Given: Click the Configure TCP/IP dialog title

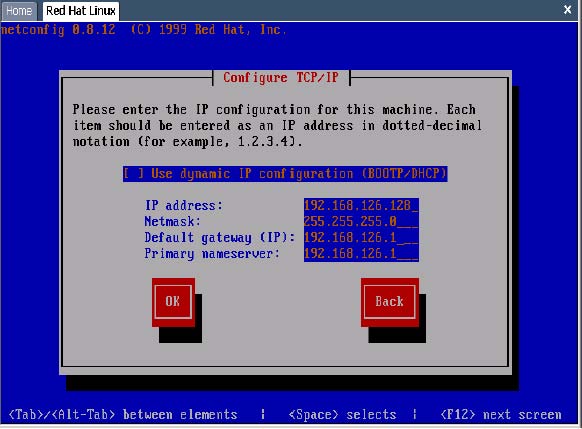Looking at the screenshot, I should tap(281, 78).
